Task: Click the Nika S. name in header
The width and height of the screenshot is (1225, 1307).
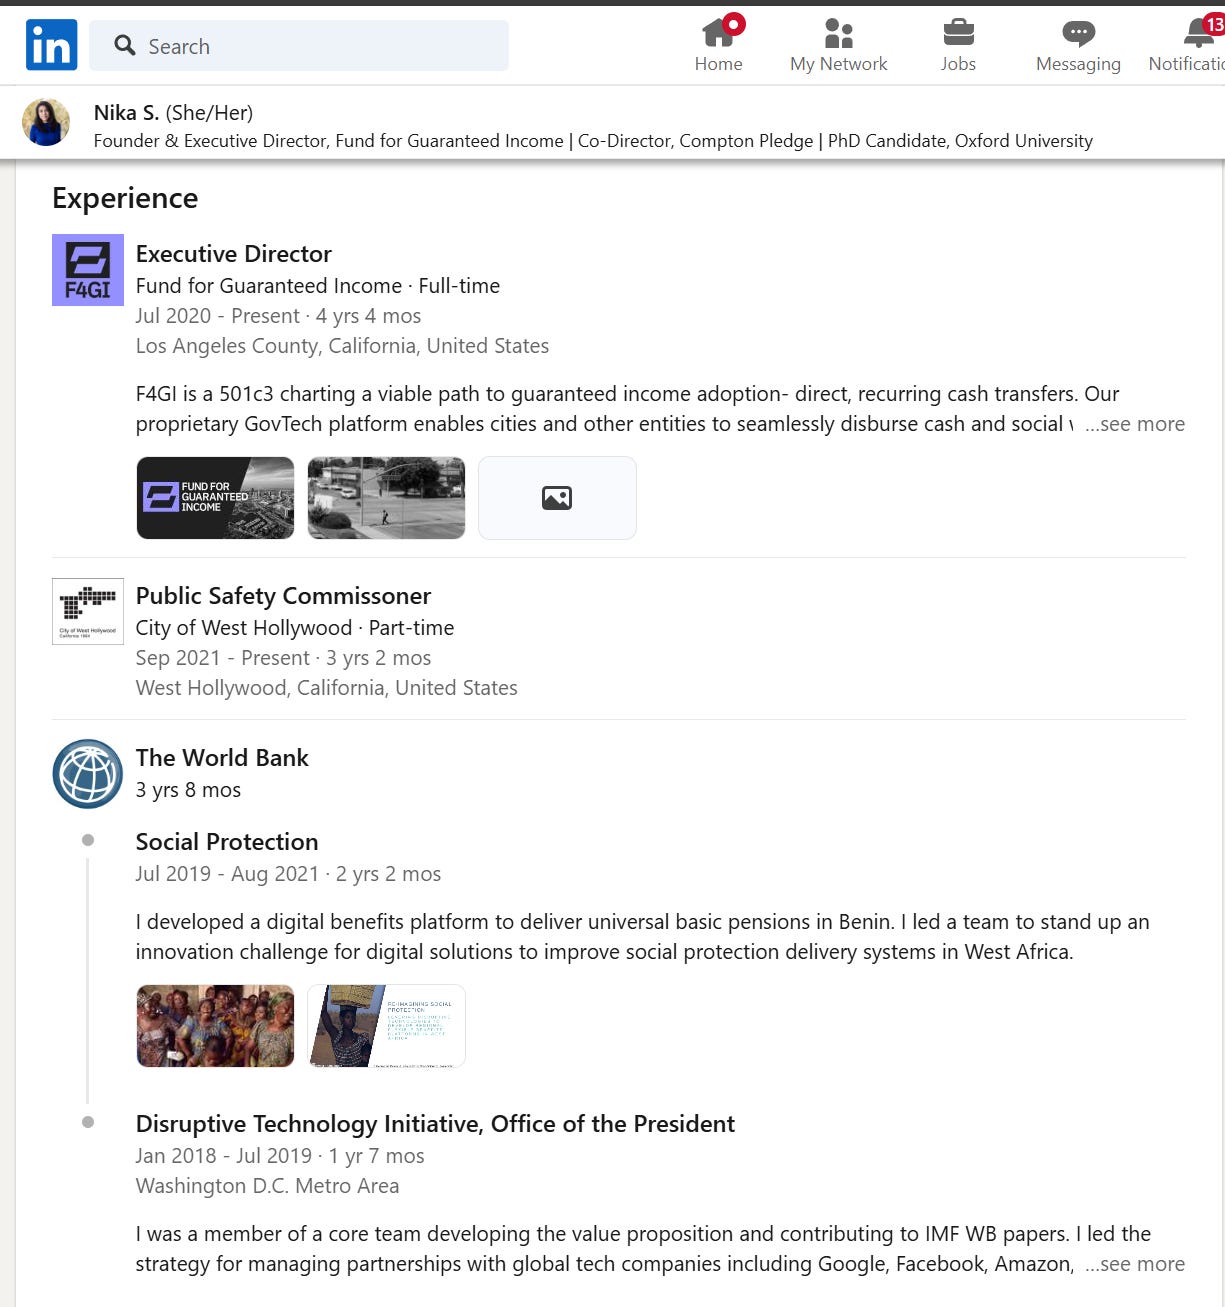Action: tap(126, 113)
